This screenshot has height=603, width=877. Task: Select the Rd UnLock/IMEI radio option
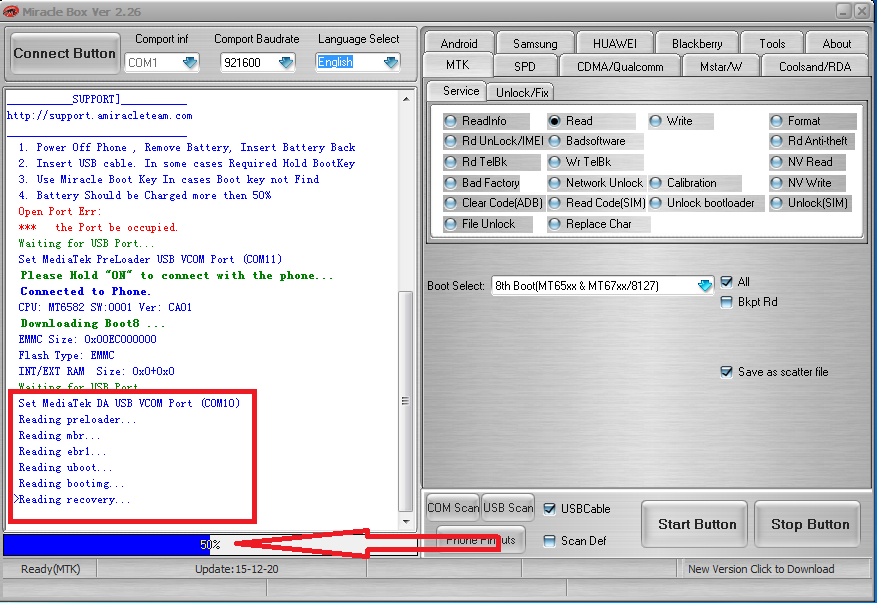coord(493,141)
